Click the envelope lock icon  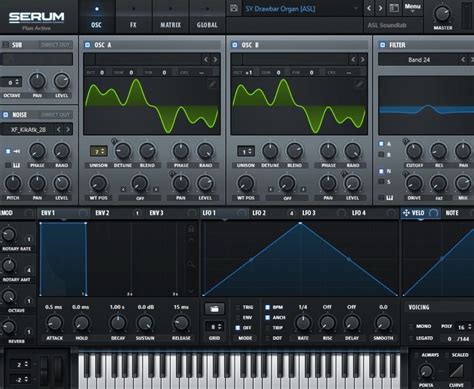pos(191,229)
